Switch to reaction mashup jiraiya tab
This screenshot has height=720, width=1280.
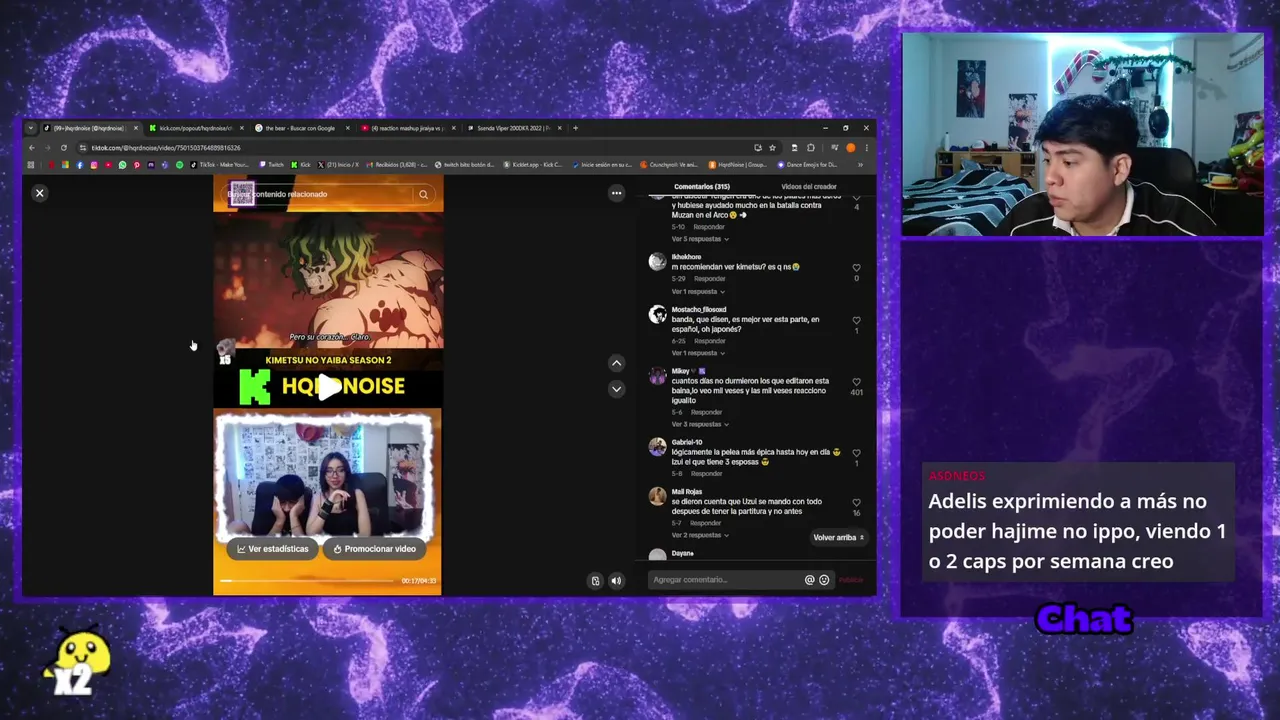(x=408, y=128)
